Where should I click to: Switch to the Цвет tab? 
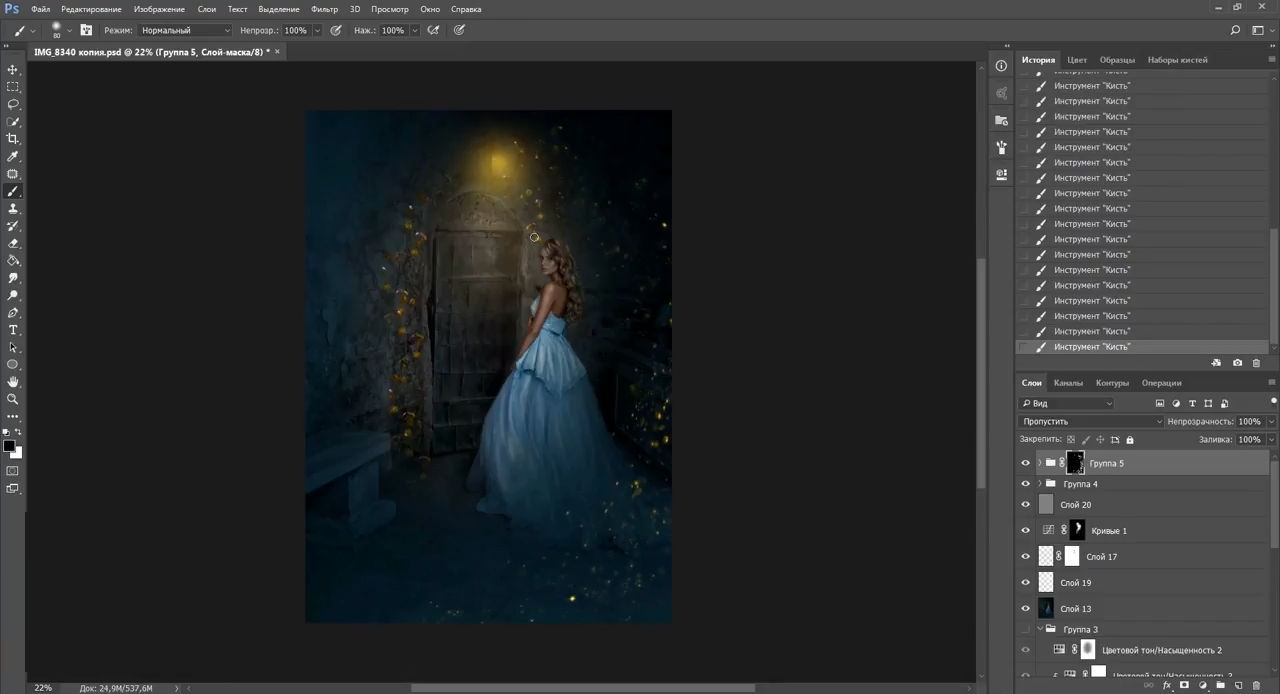[x=1077, y=60]
